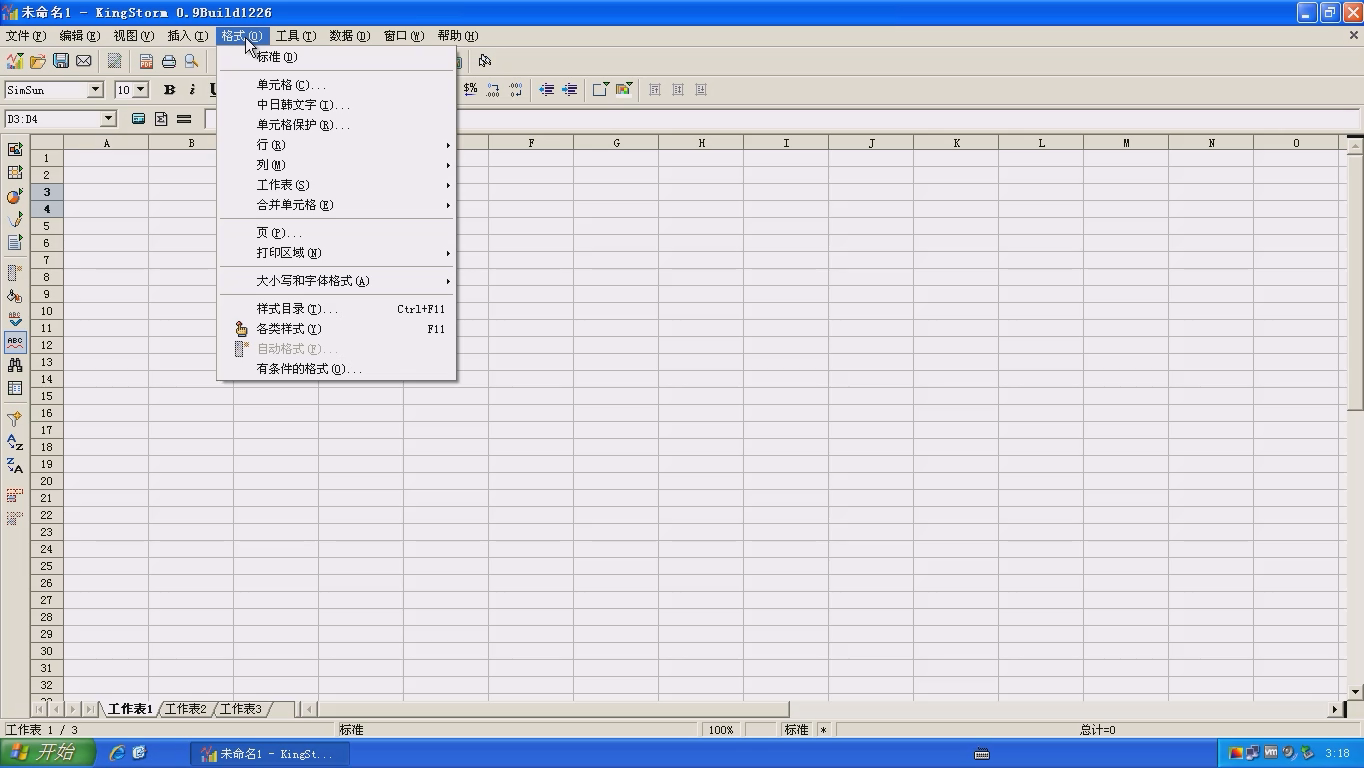Click the AutoFilter funnel icon
This screenshot has width=1364, height=768.
tap(15, 418)
